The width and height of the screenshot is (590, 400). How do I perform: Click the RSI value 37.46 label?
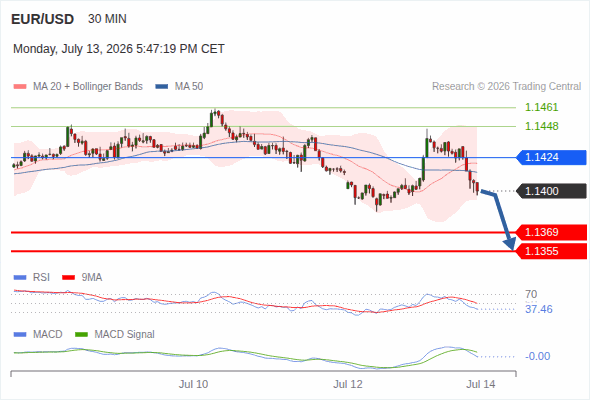539,309
